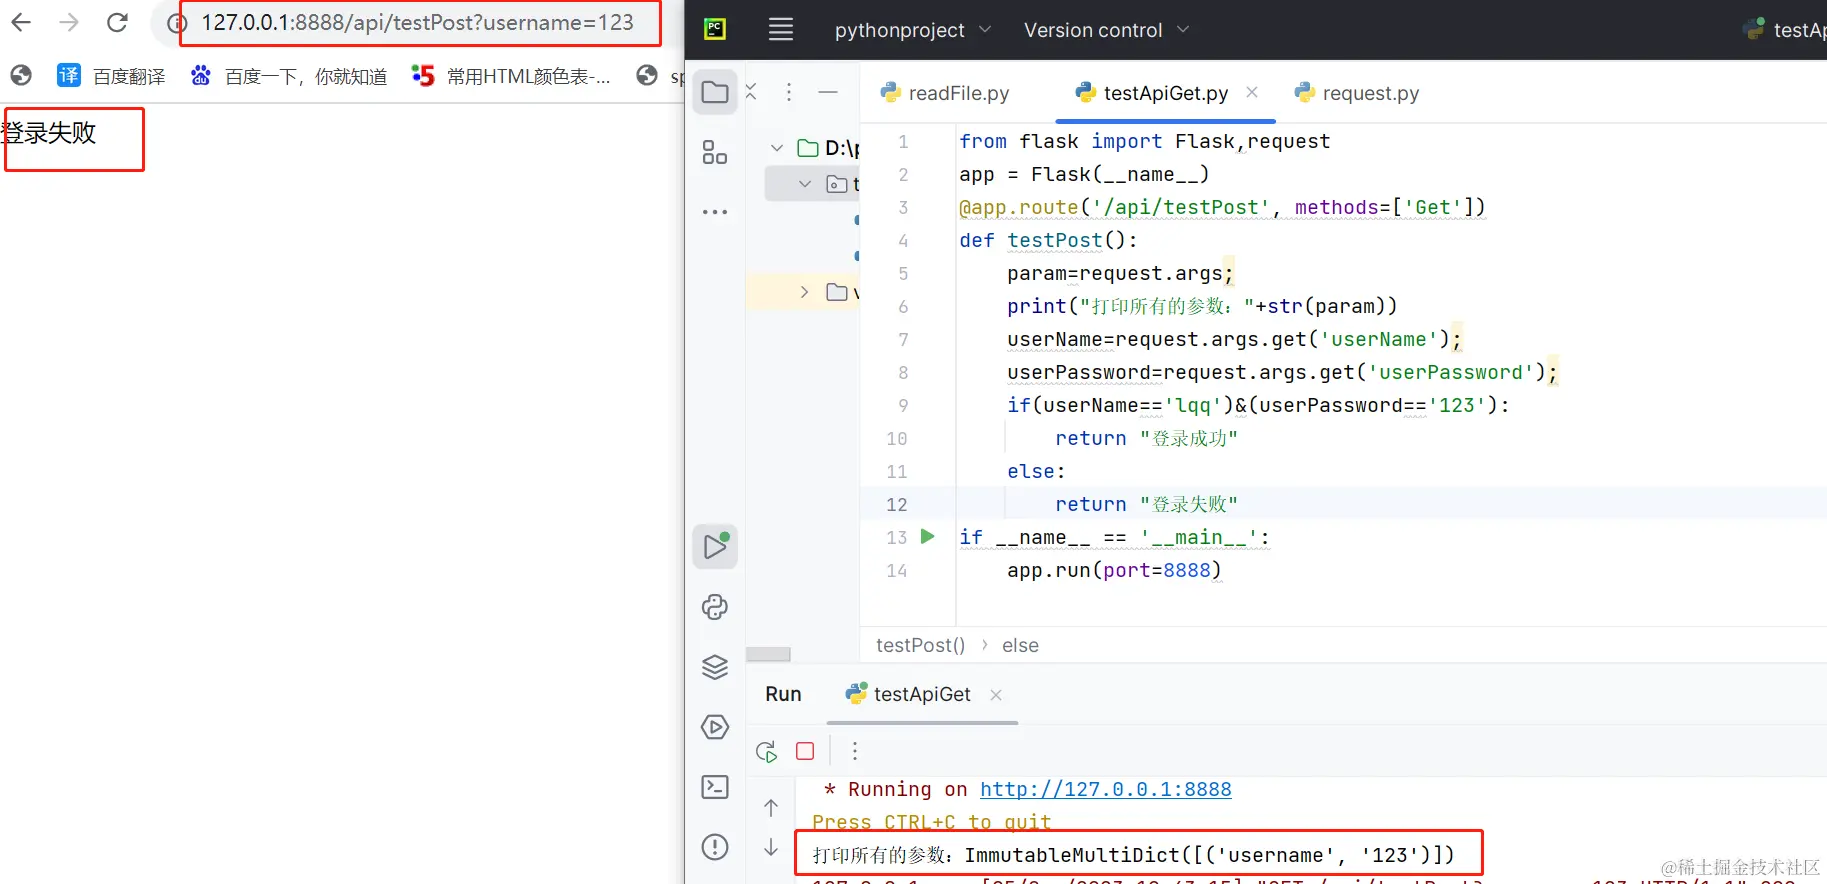Collapse the selected subfolder in project tree
Viewport: 1827px width, 884px height.
tap(805, 184)
